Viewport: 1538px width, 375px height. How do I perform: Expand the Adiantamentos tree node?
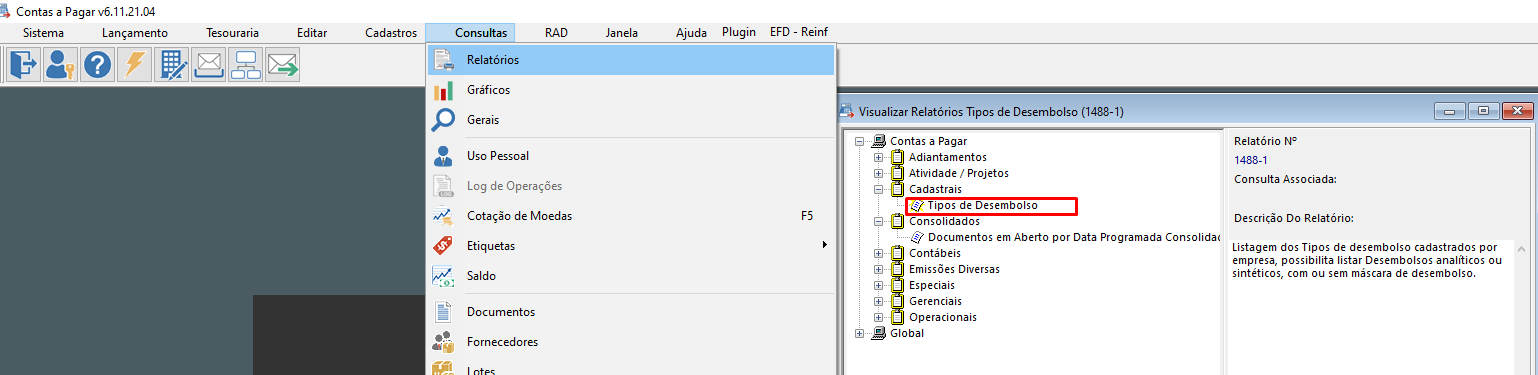pyautogui.click(x=878, y=157)
